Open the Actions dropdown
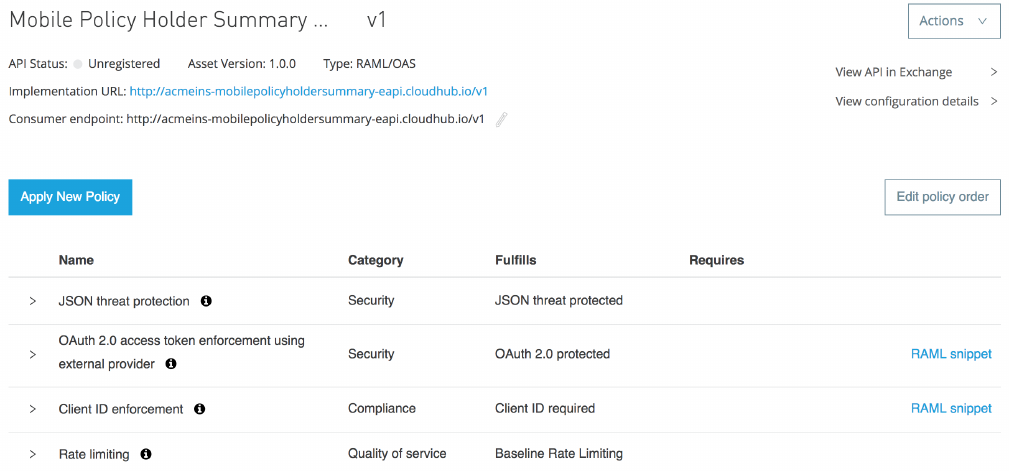This screenshot has height=471, width=1009. point(953,21)
